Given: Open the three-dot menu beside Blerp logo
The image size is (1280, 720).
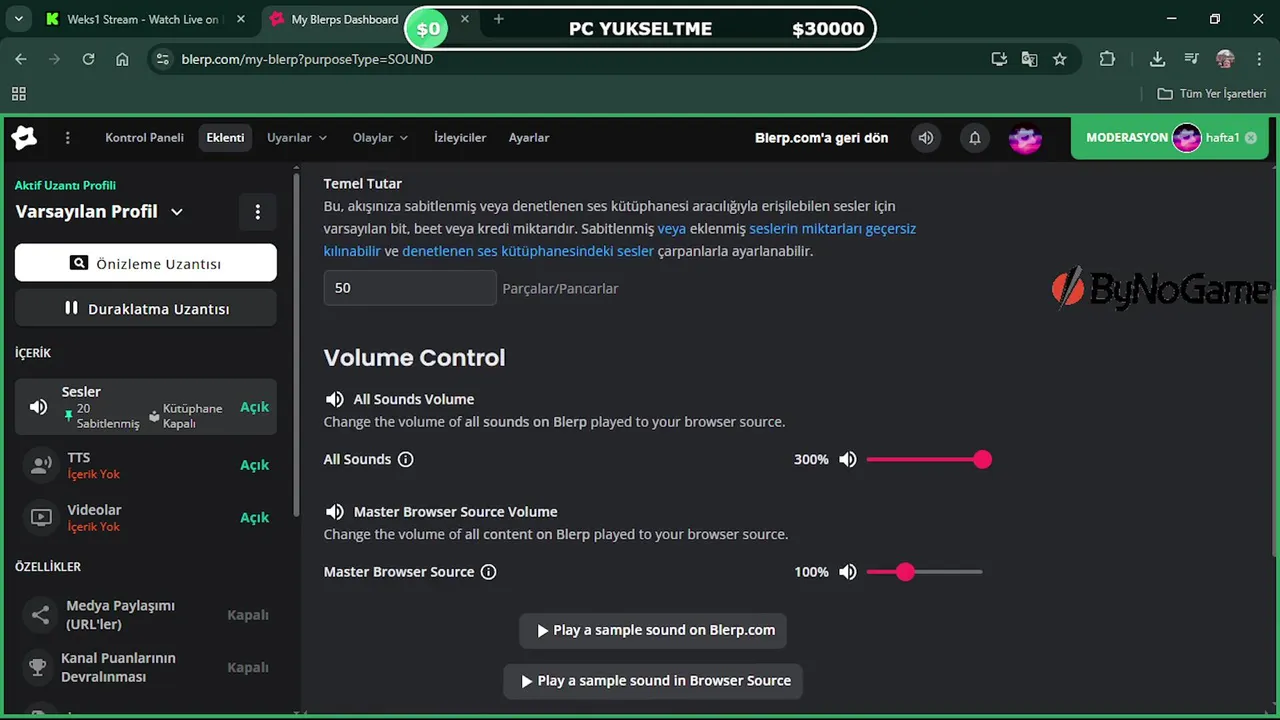Looking at the screenshot, I should (68, 138).
